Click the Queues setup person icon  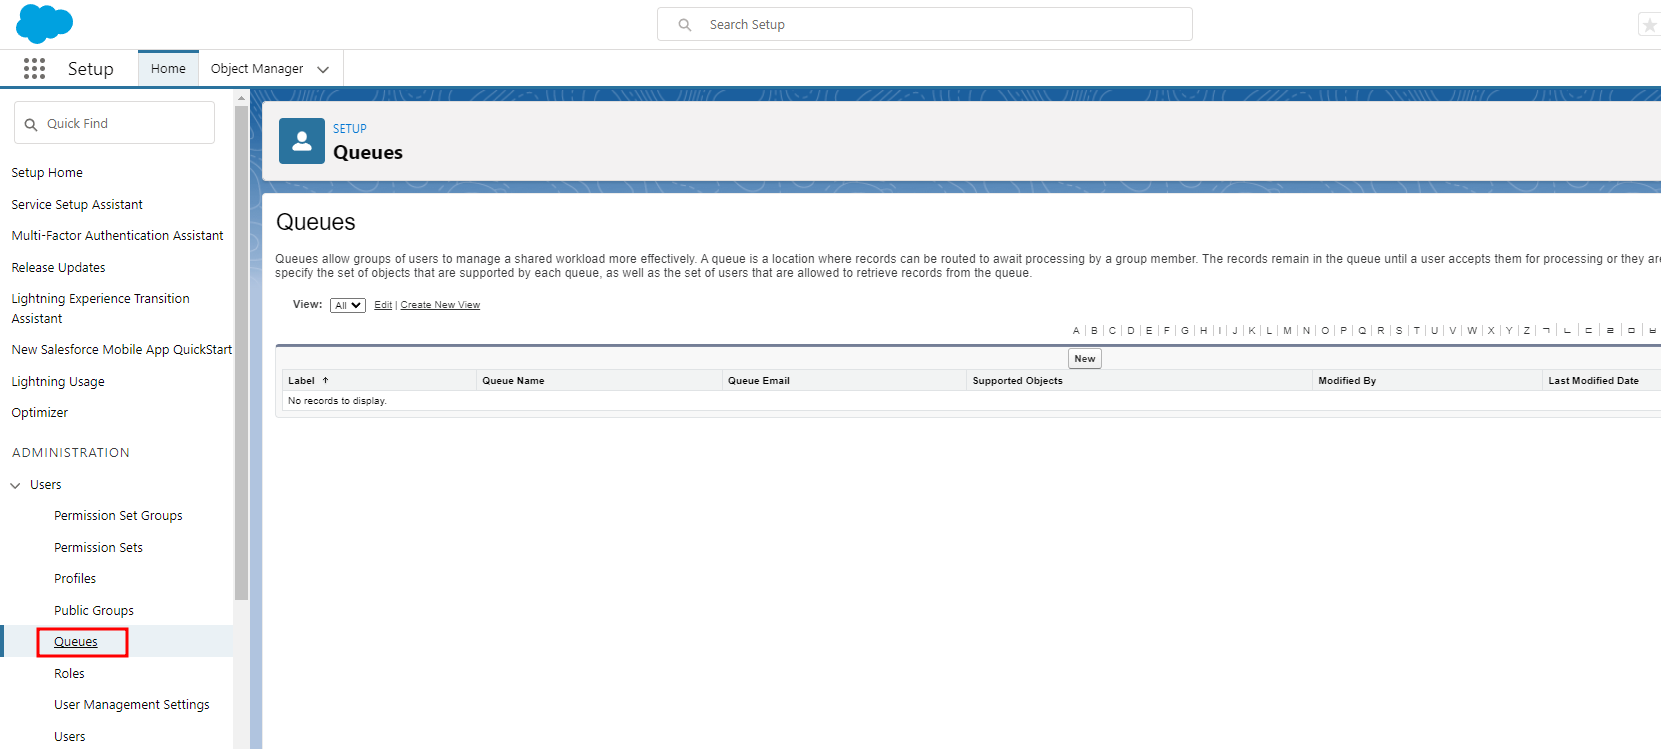pos(302,141)
